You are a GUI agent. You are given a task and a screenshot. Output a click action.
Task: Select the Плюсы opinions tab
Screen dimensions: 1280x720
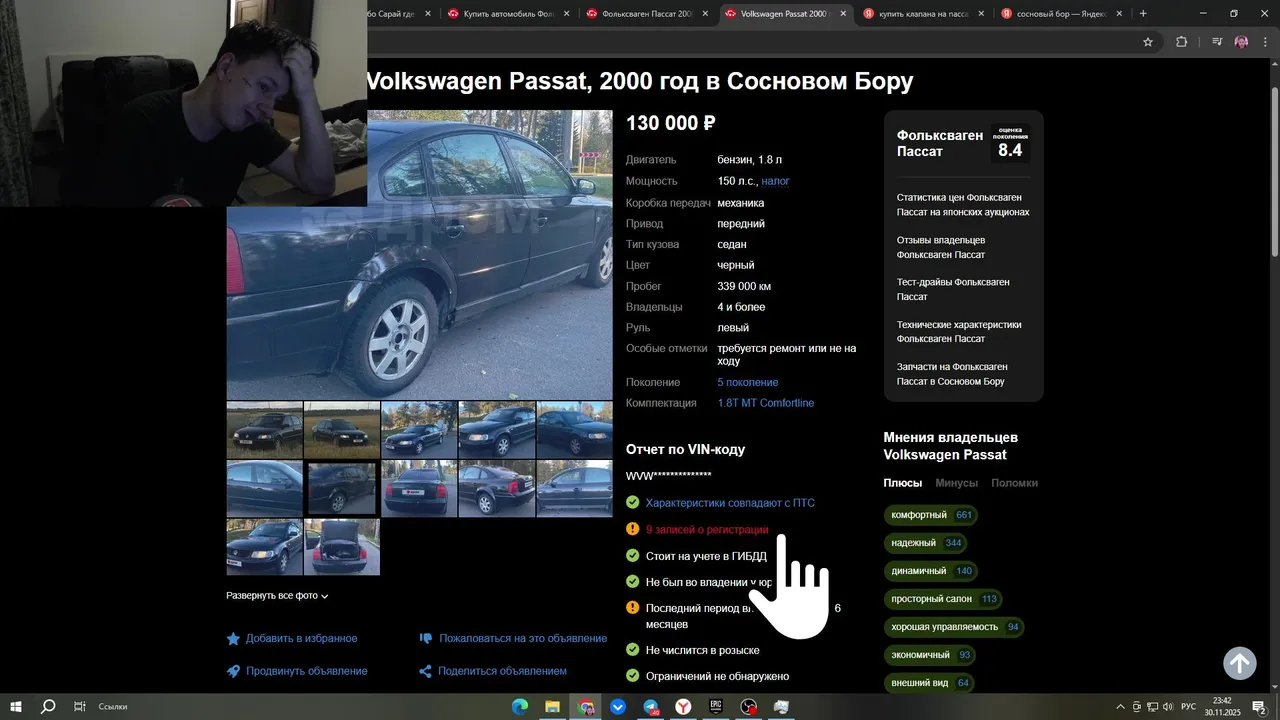(x=902, y=483)
